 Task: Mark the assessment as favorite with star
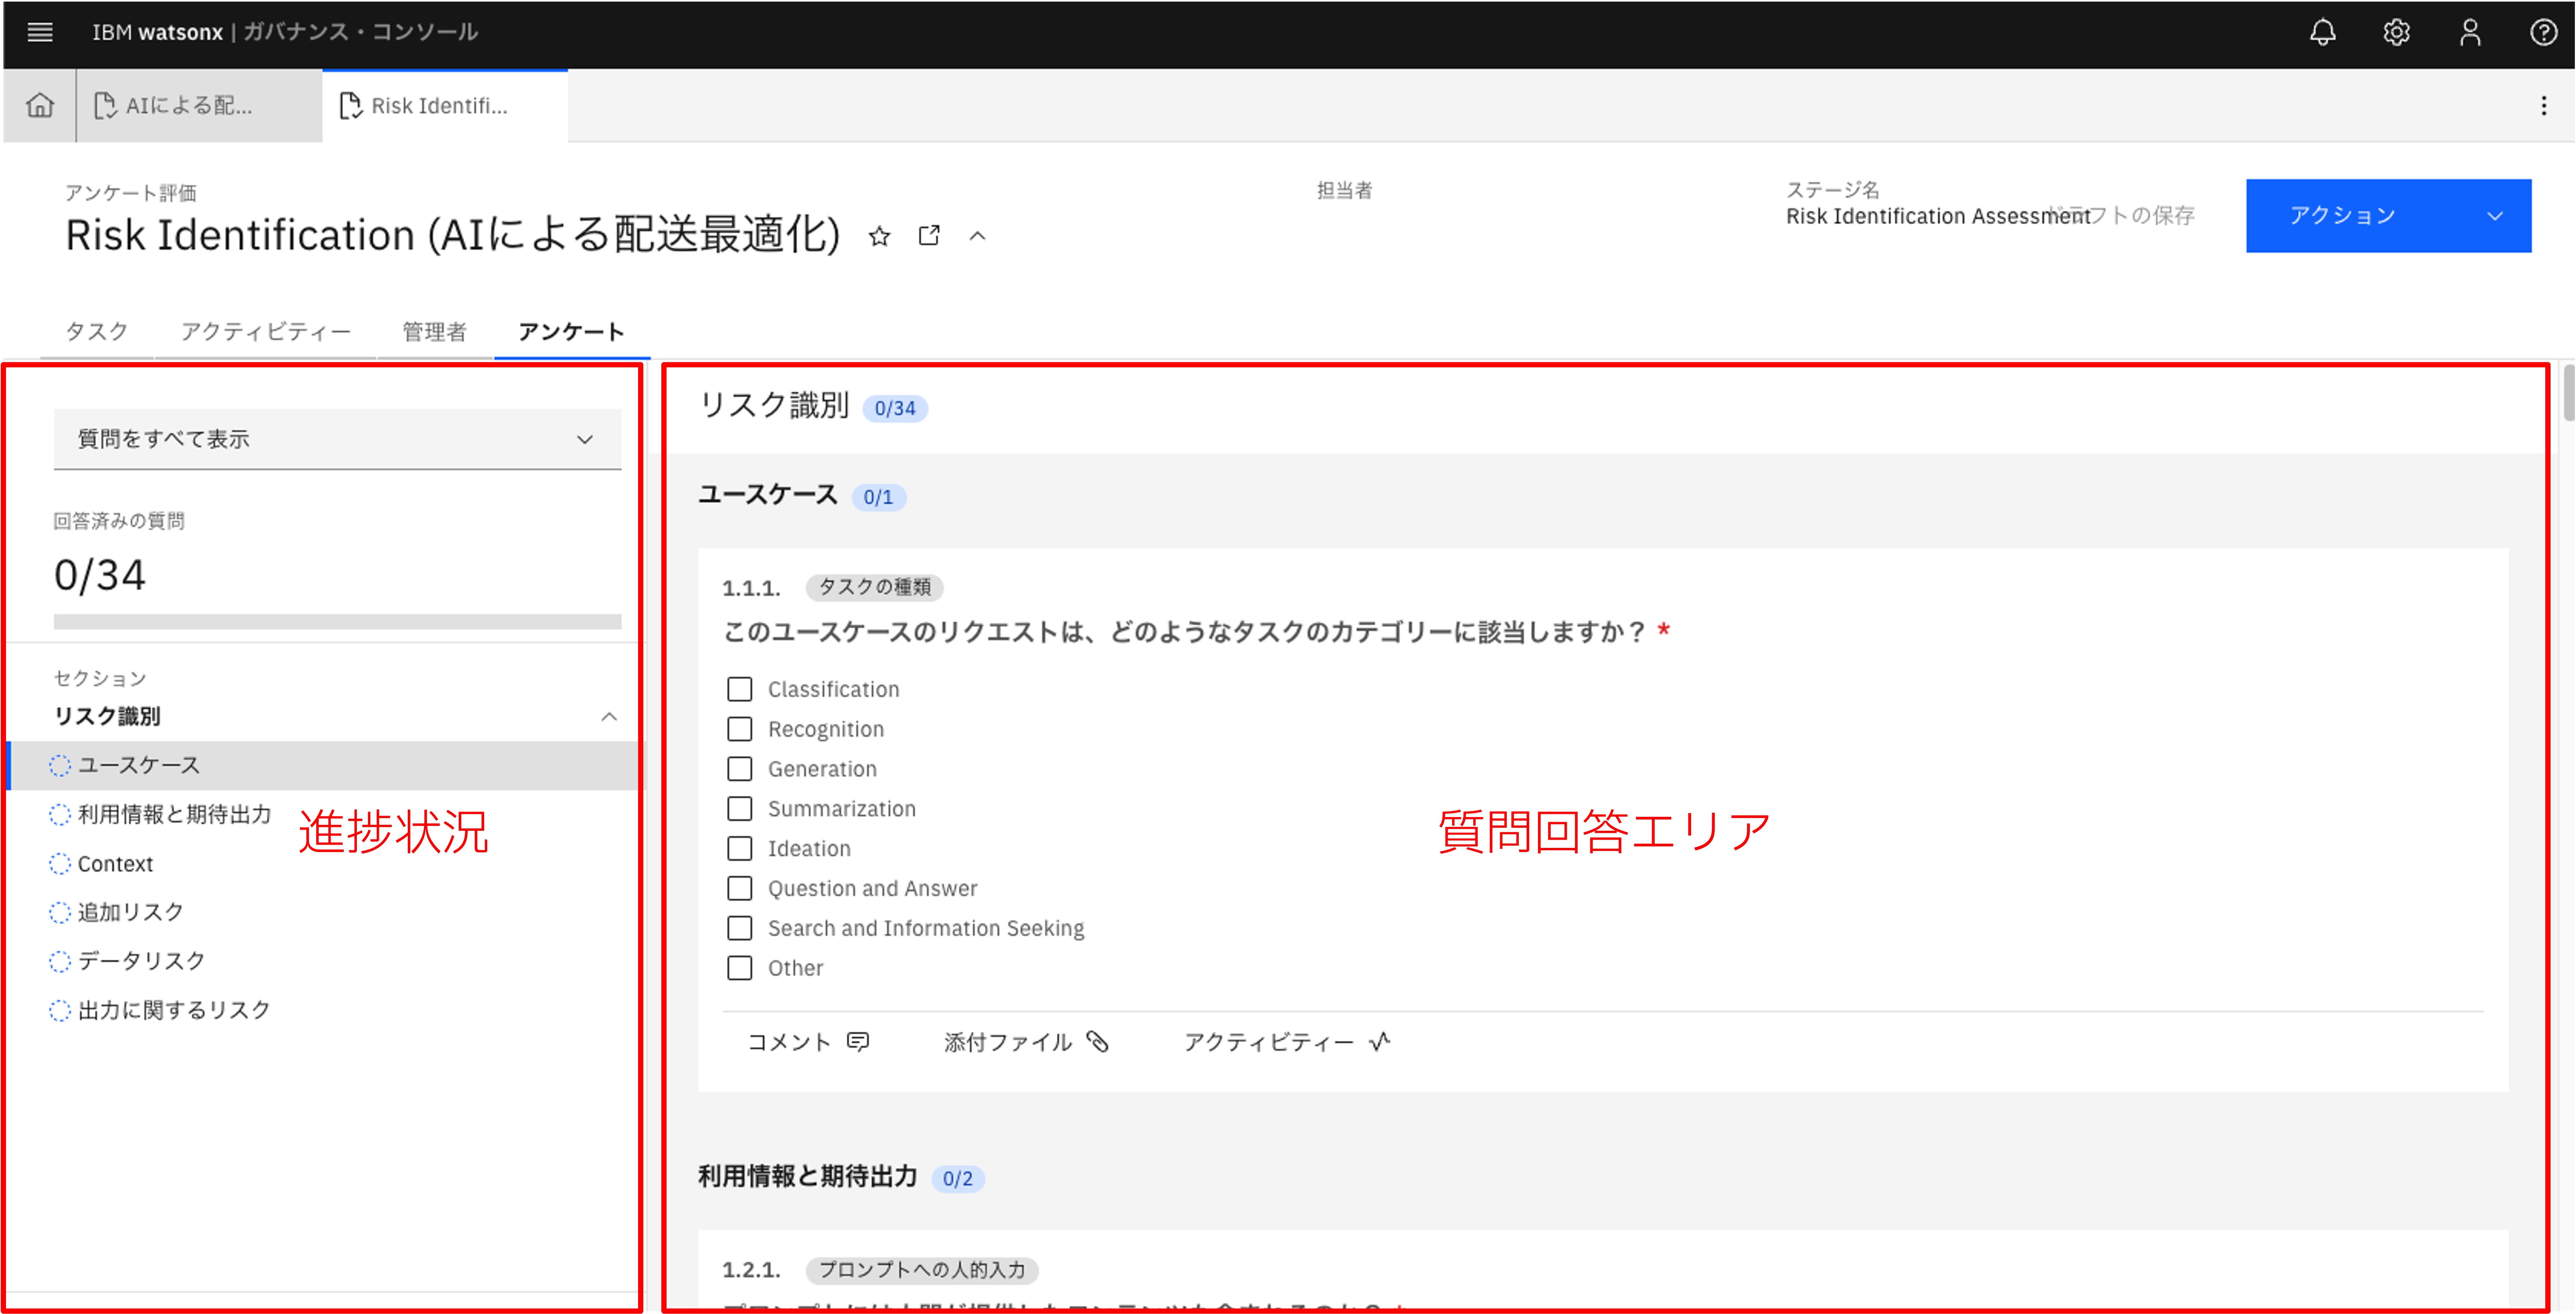coord(879,236)
